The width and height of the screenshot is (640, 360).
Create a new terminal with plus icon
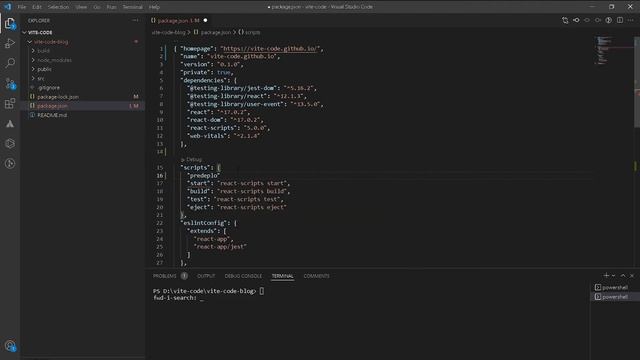click(x=607, y=276)
